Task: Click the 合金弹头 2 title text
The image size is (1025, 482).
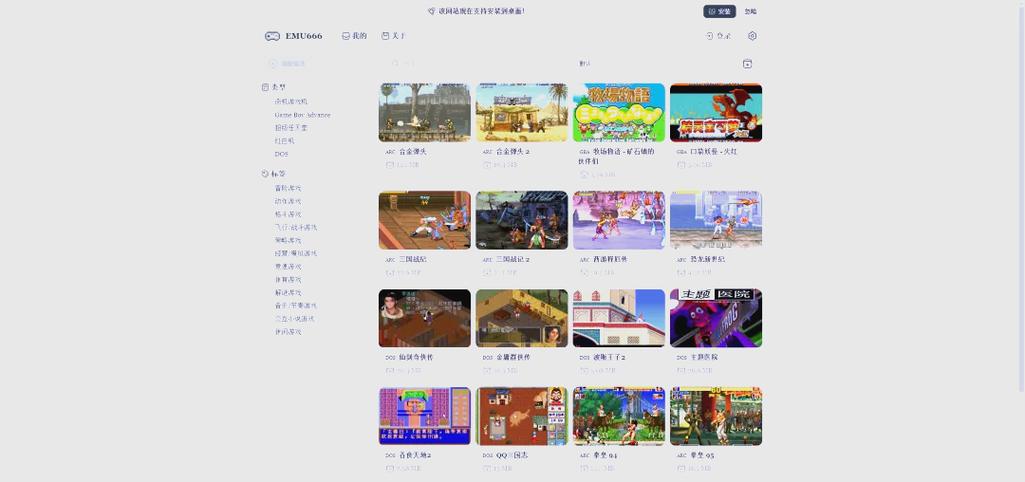Action: click(513, 152)
